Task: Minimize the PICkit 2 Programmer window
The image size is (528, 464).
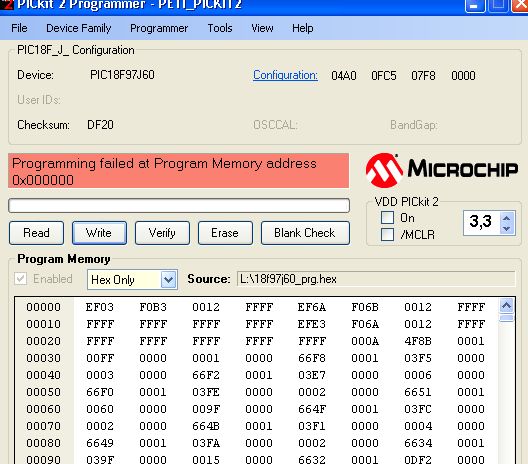Action: 474,5
